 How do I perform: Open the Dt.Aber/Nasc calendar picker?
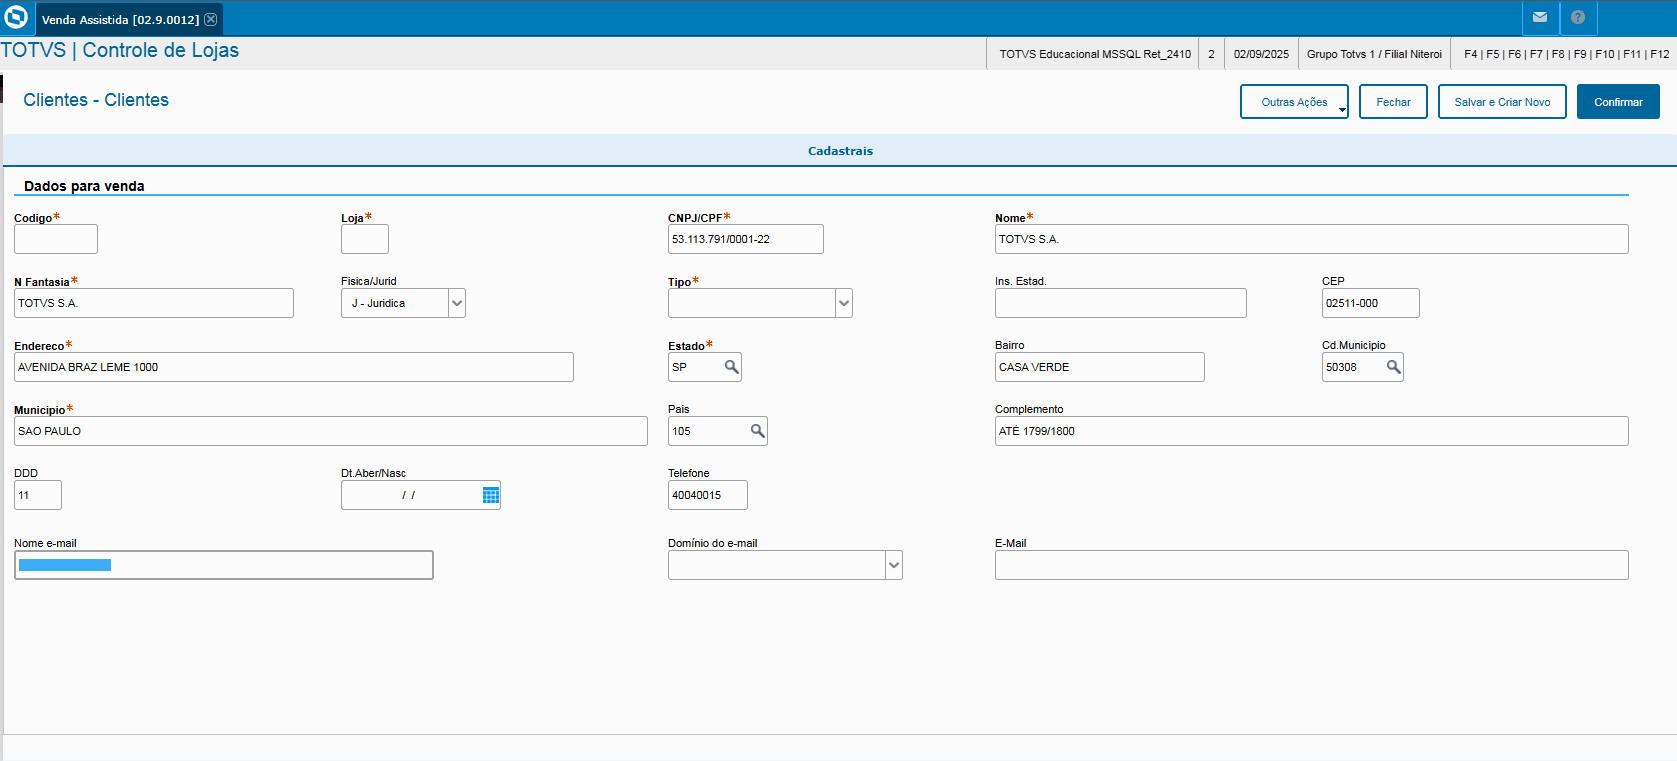491,495
